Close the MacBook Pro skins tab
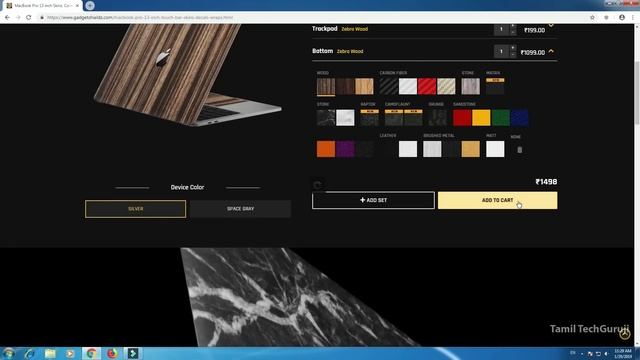Viewport: 640px width, 360px height. tap(77, 6)
